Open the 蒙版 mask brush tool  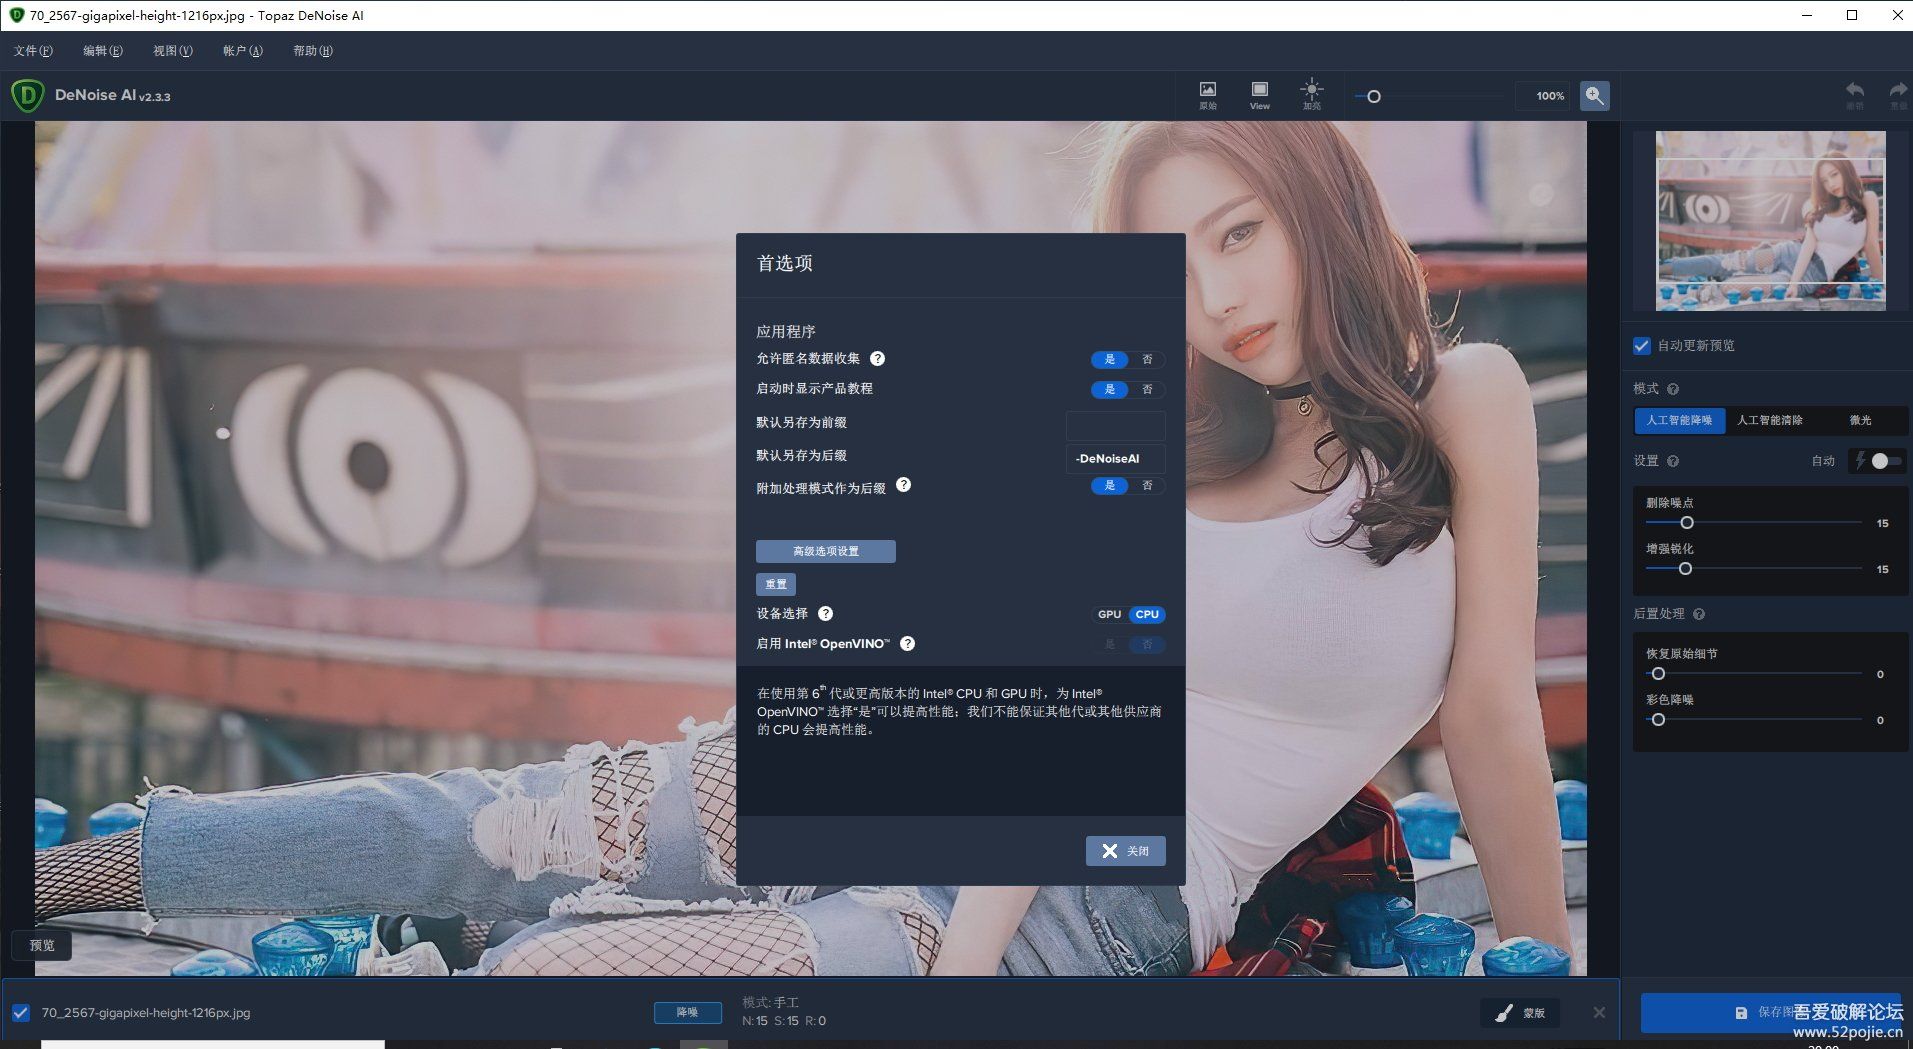coord(1519,1012)
